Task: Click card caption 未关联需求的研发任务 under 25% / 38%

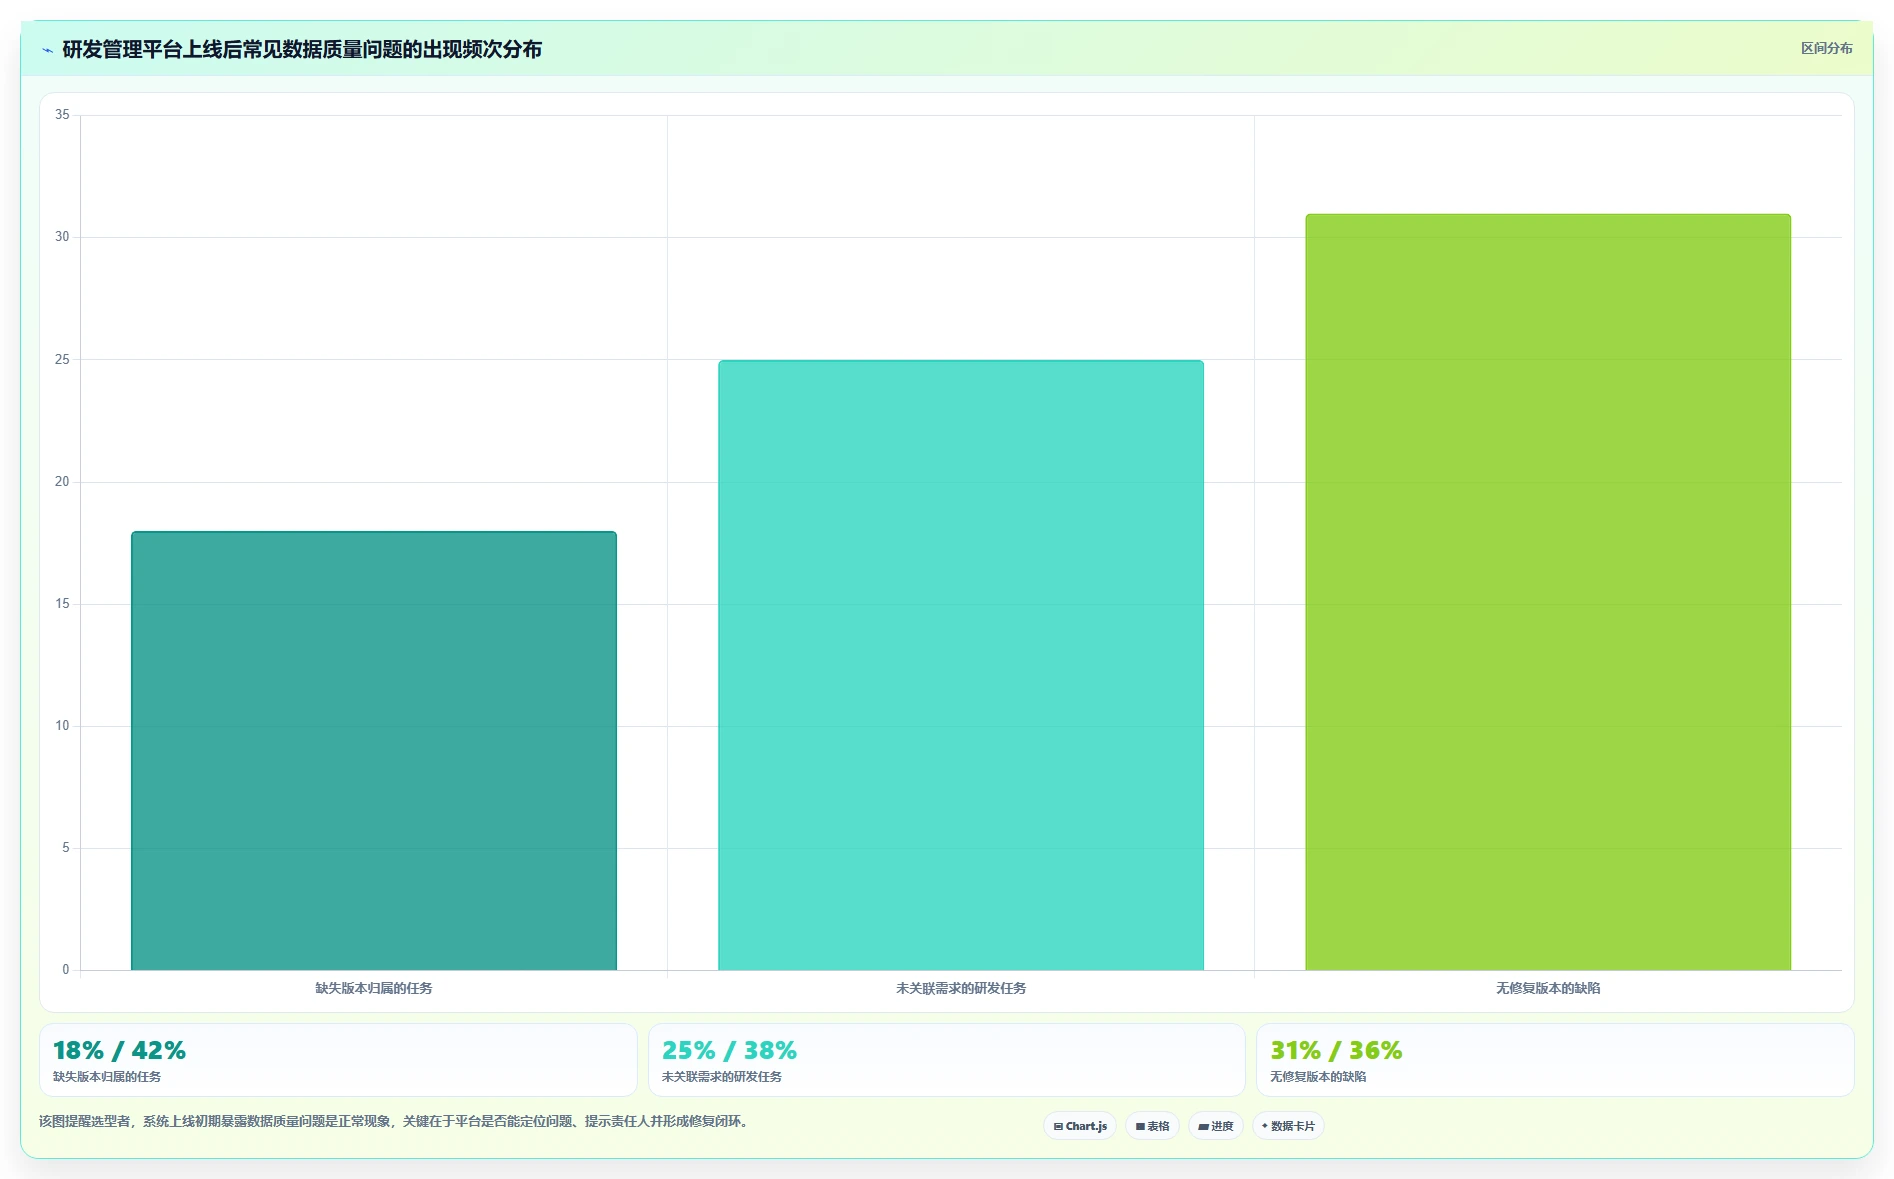Action: click(722, 1077)
